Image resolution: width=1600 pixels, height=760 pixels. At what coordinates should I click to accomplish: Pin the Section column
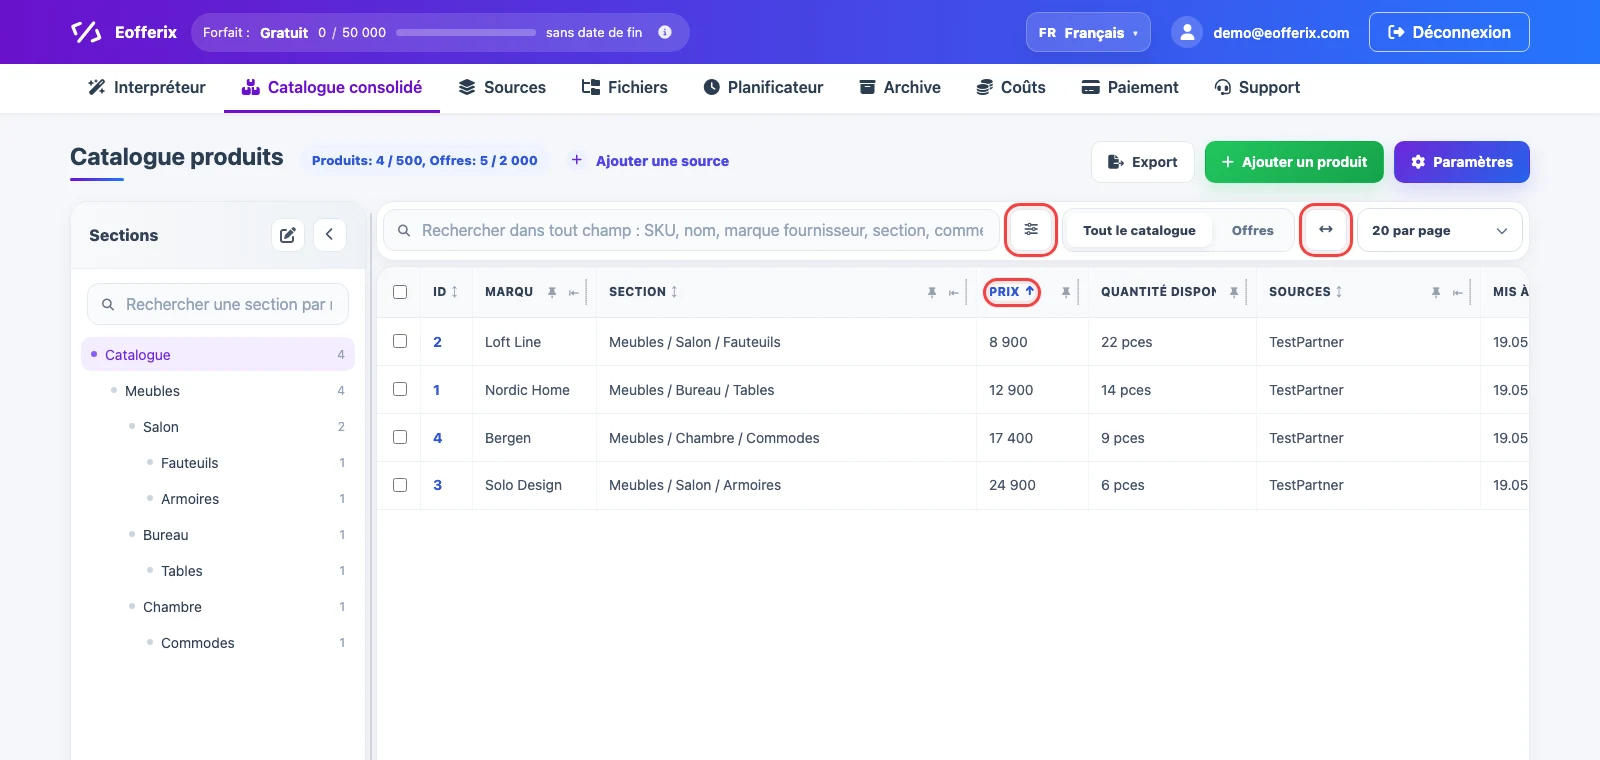click(x=932, y=292)
